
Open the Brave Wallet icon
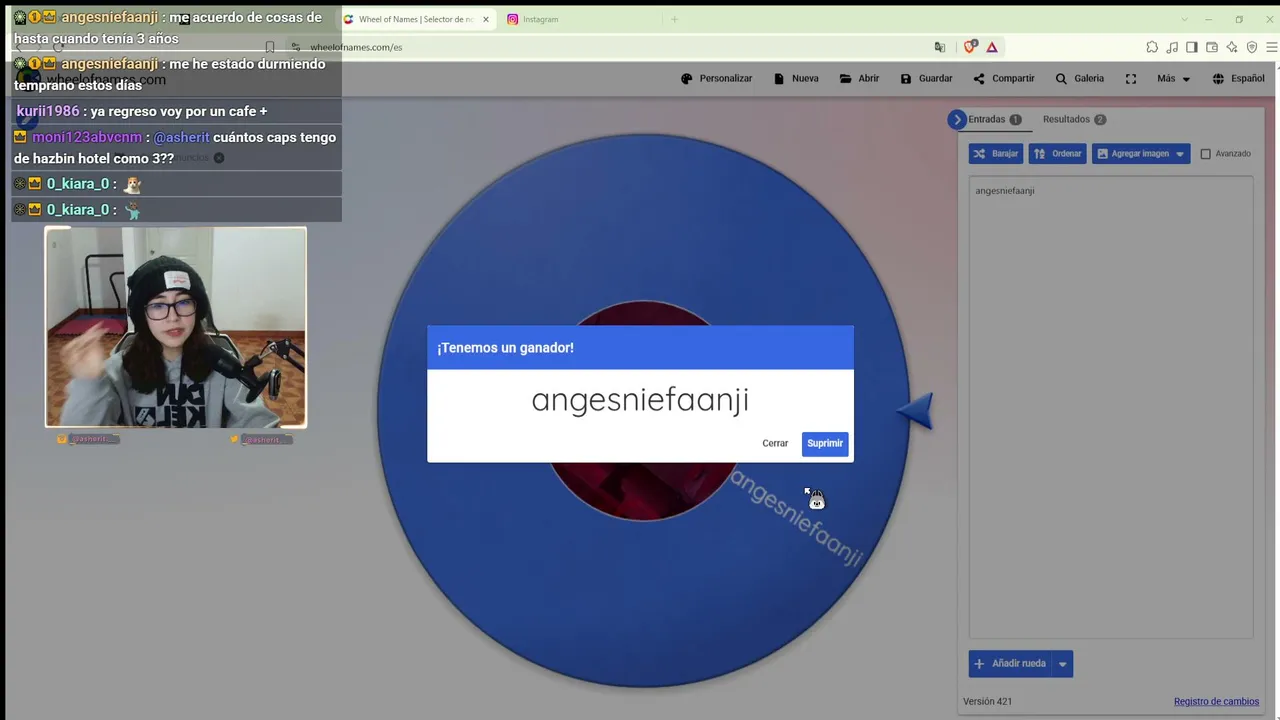[1212, 47]
